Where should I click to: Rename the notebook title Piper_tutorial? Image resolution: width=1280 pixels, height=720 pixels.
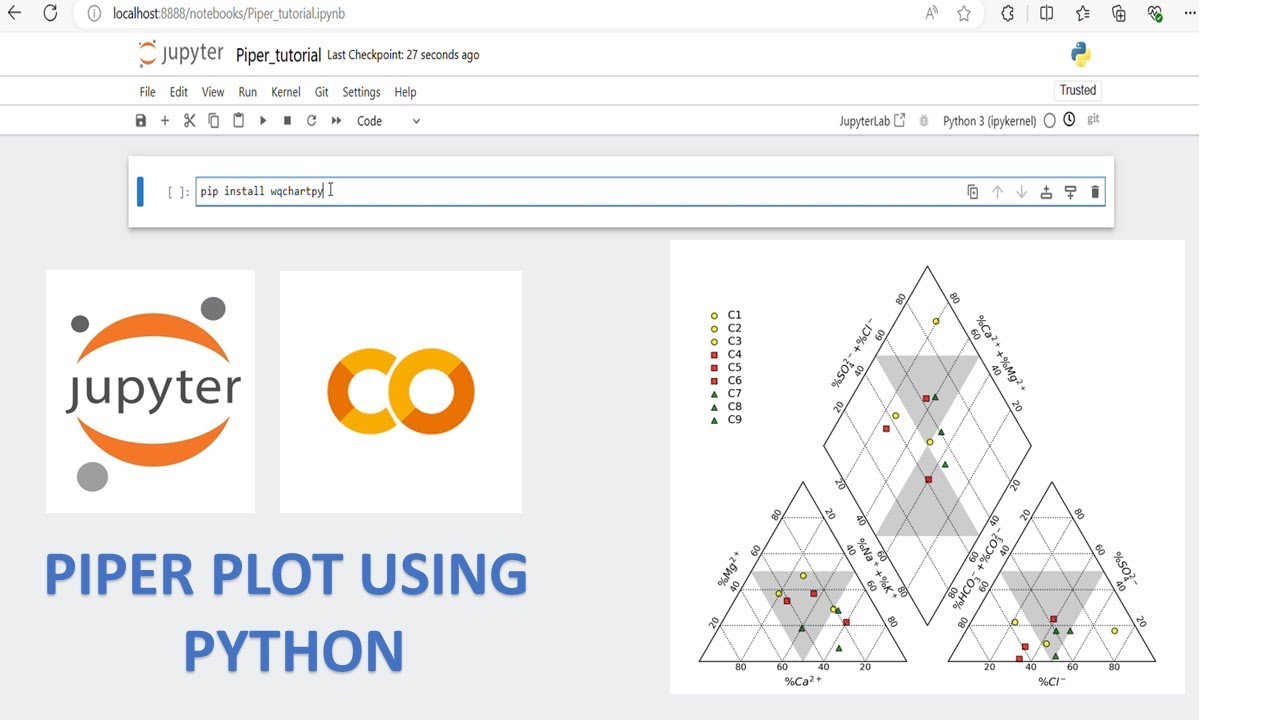279,55
